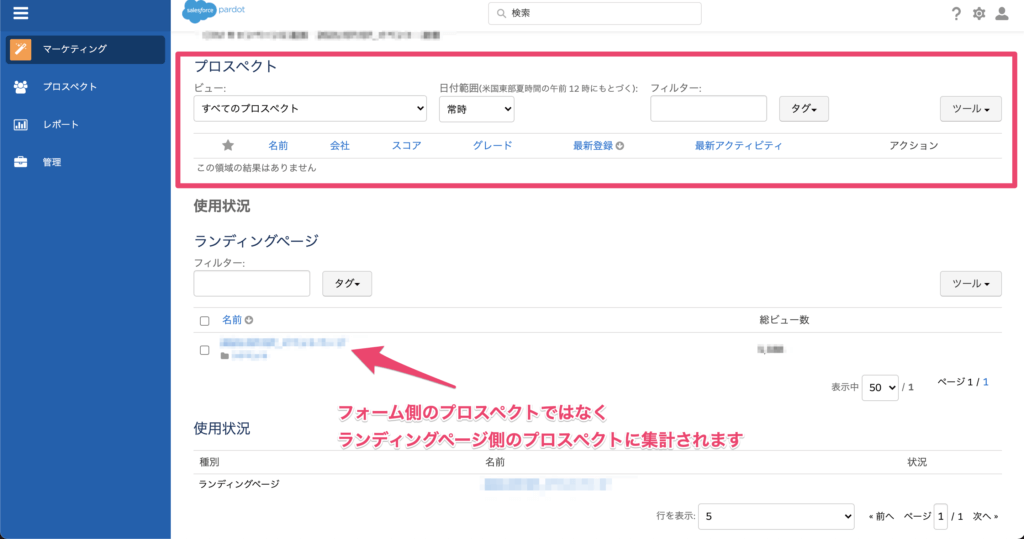
Task: Select the マーケティング menu item
Action: (x=86, y=49)
